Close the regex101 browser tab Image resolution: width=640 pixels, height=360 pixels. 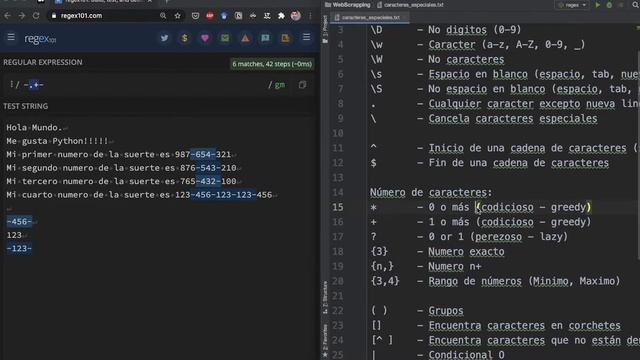pyautogui.click(x=150, y=2)
